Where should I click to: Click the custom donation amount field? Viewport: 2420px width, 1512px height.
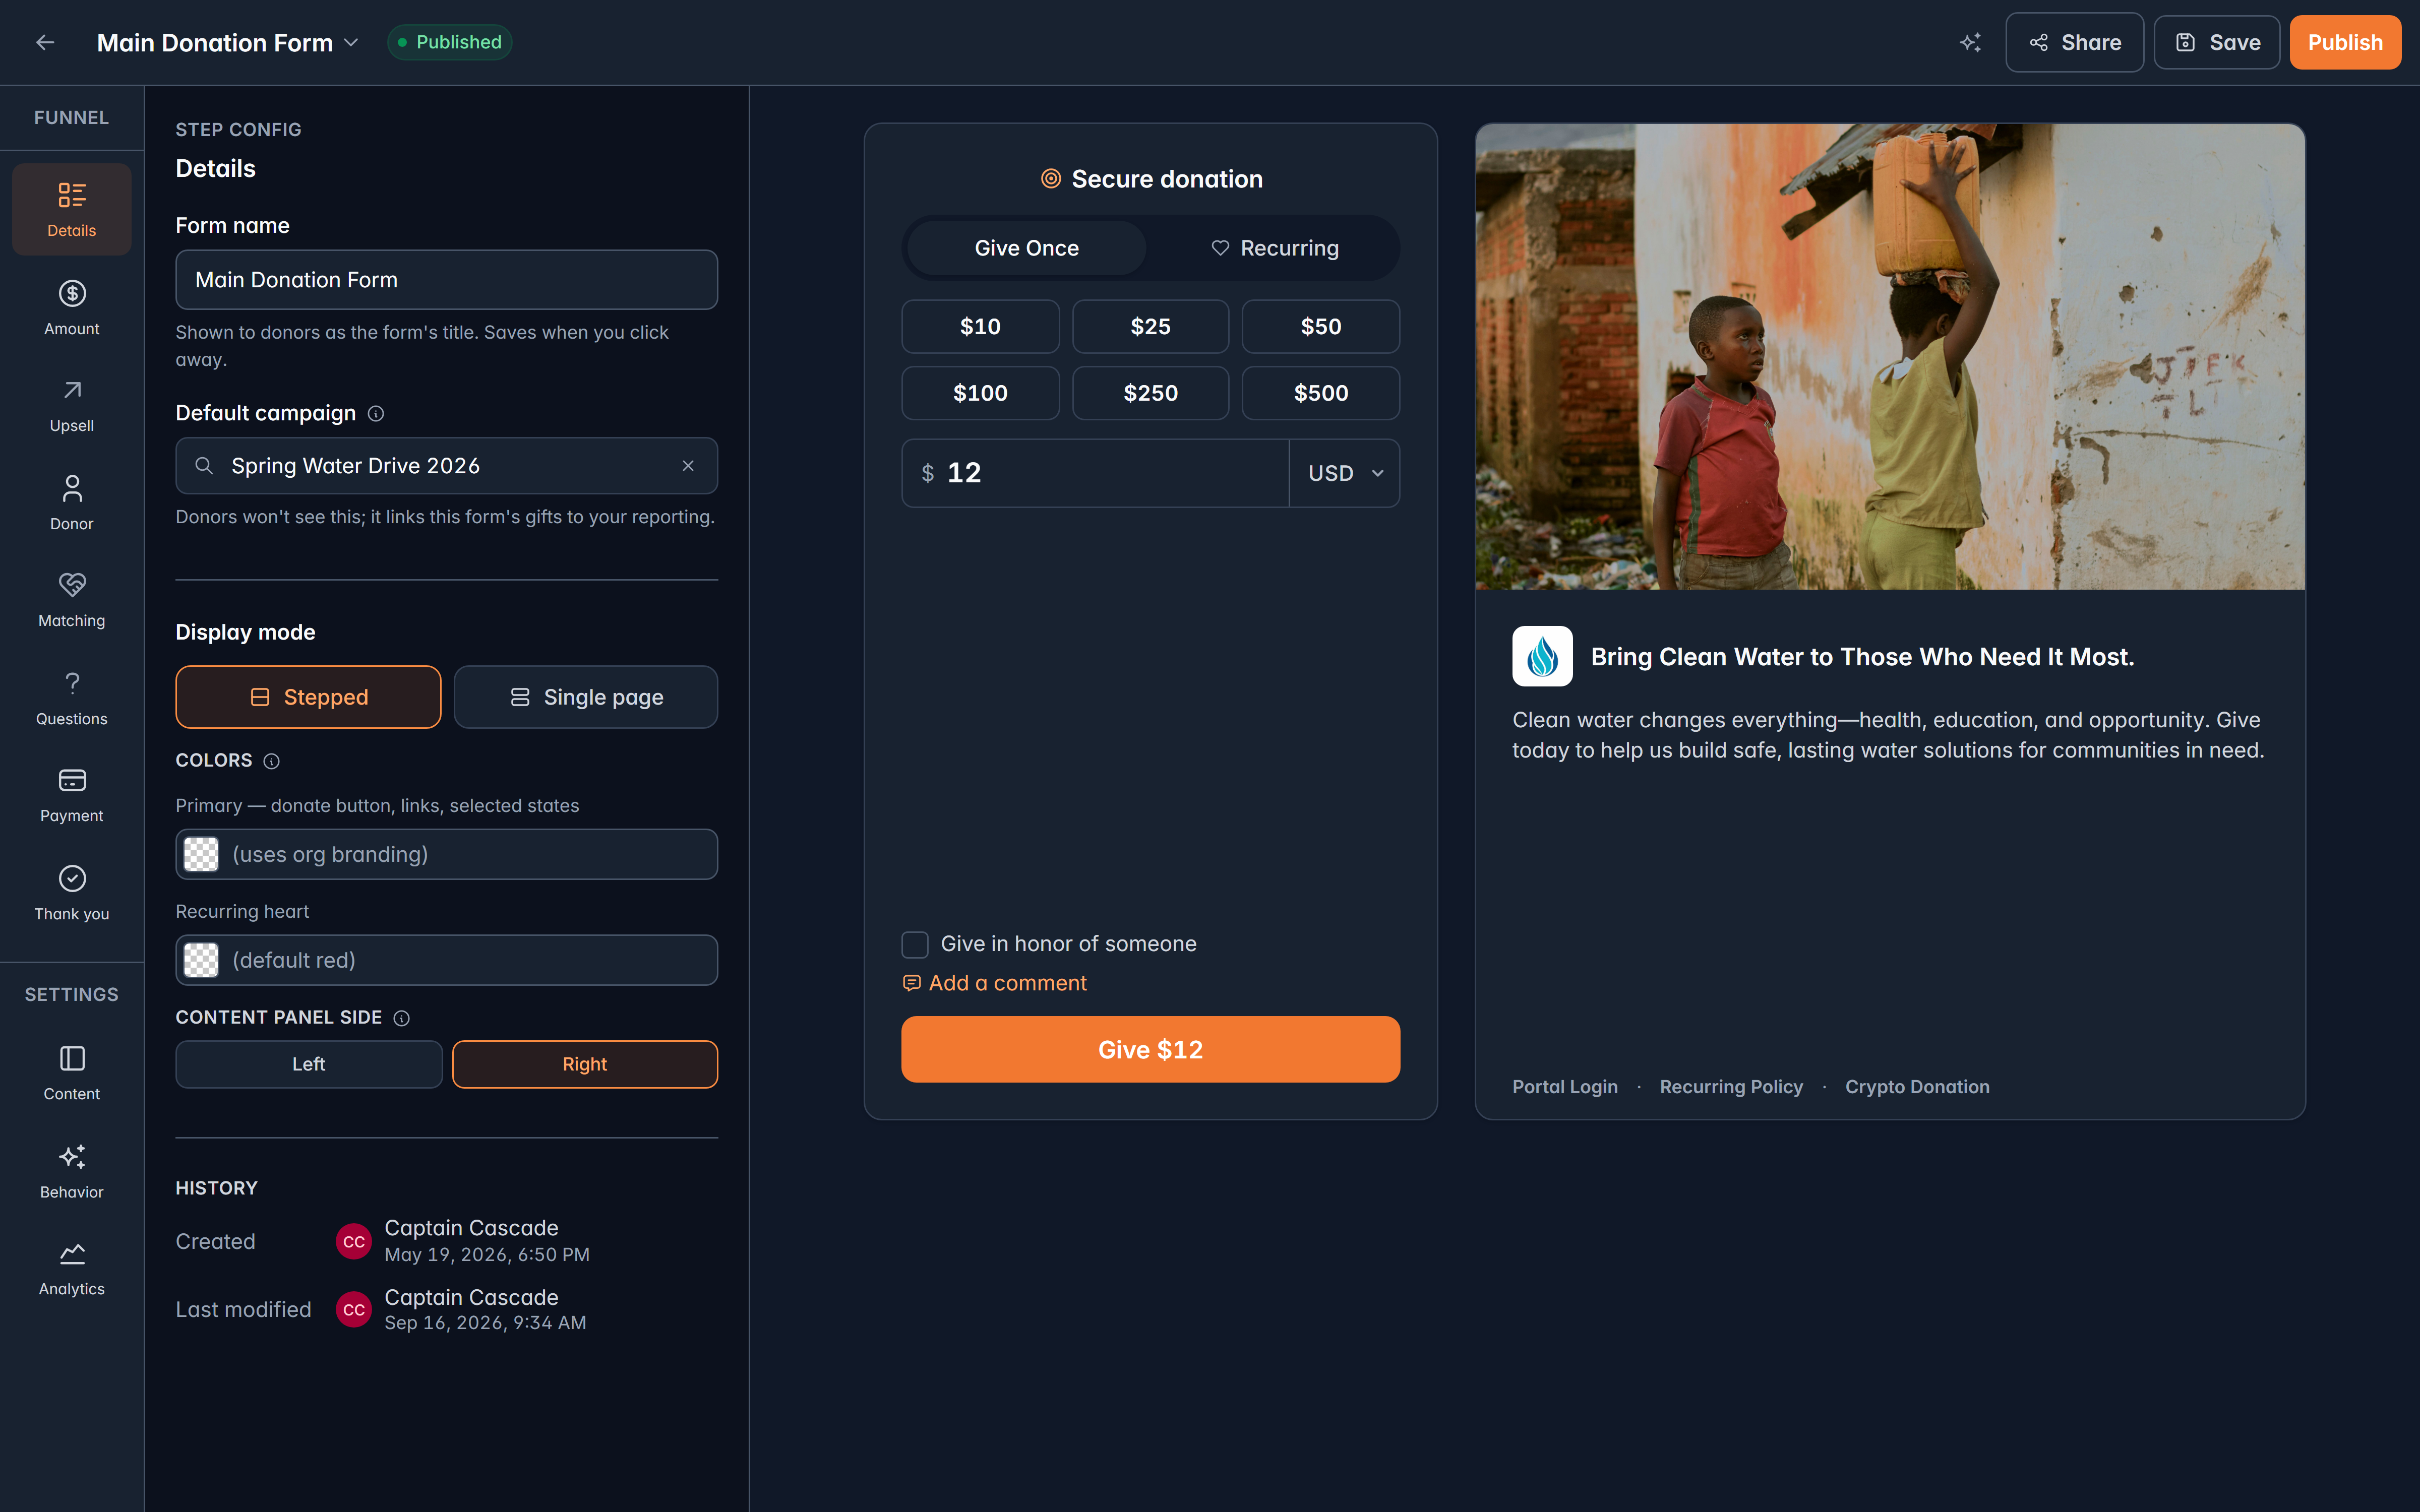[1096, 473]
